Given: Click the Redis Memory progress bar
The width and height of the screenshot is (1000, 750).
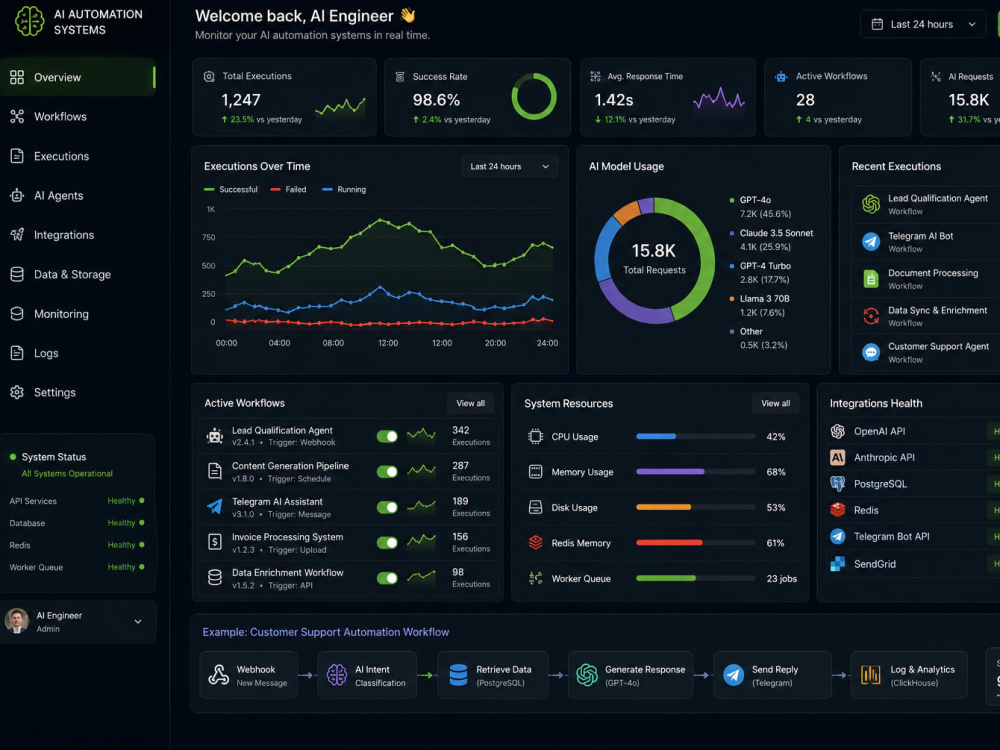Looking at the screenshot, I should point(696,543).
